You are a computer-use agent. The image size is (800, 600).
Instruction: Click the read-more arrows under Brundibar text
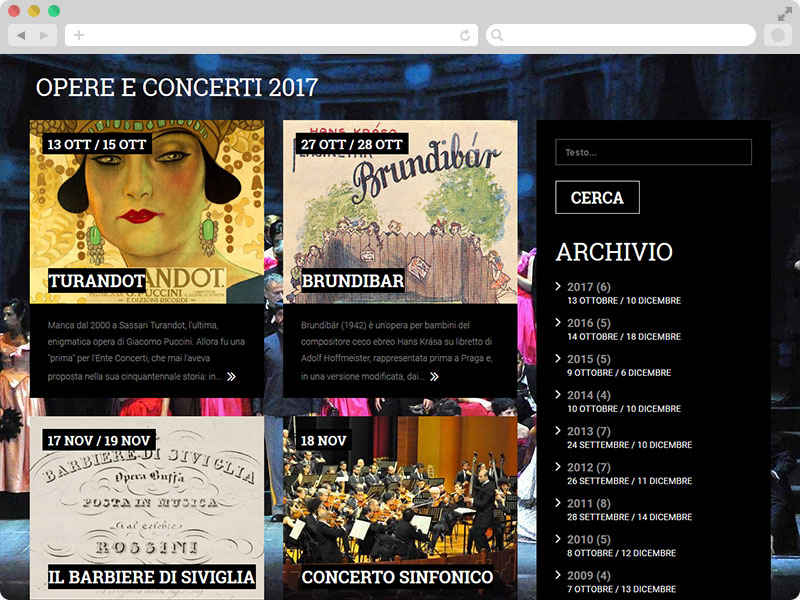point(434,377)
